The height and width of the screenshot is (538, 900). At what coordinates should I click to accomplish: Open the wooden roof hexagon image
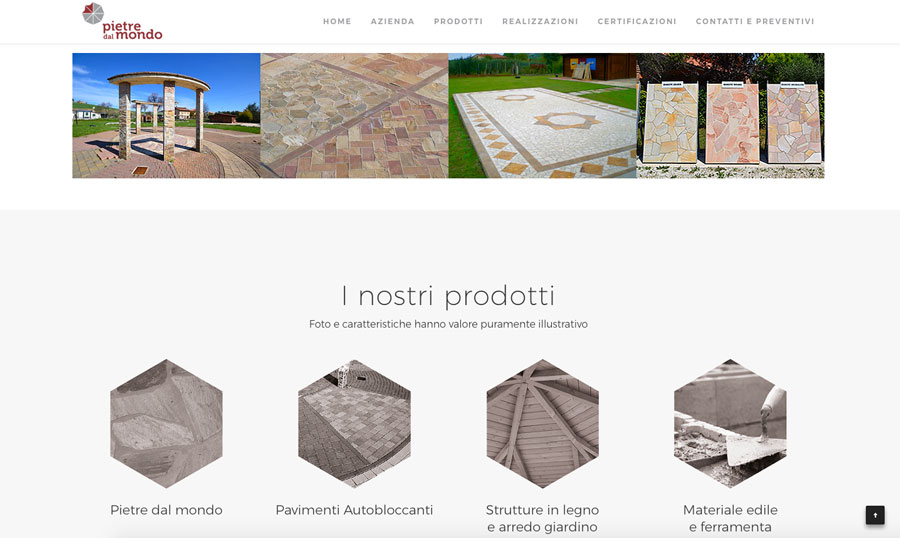click(x=542, y=424)
